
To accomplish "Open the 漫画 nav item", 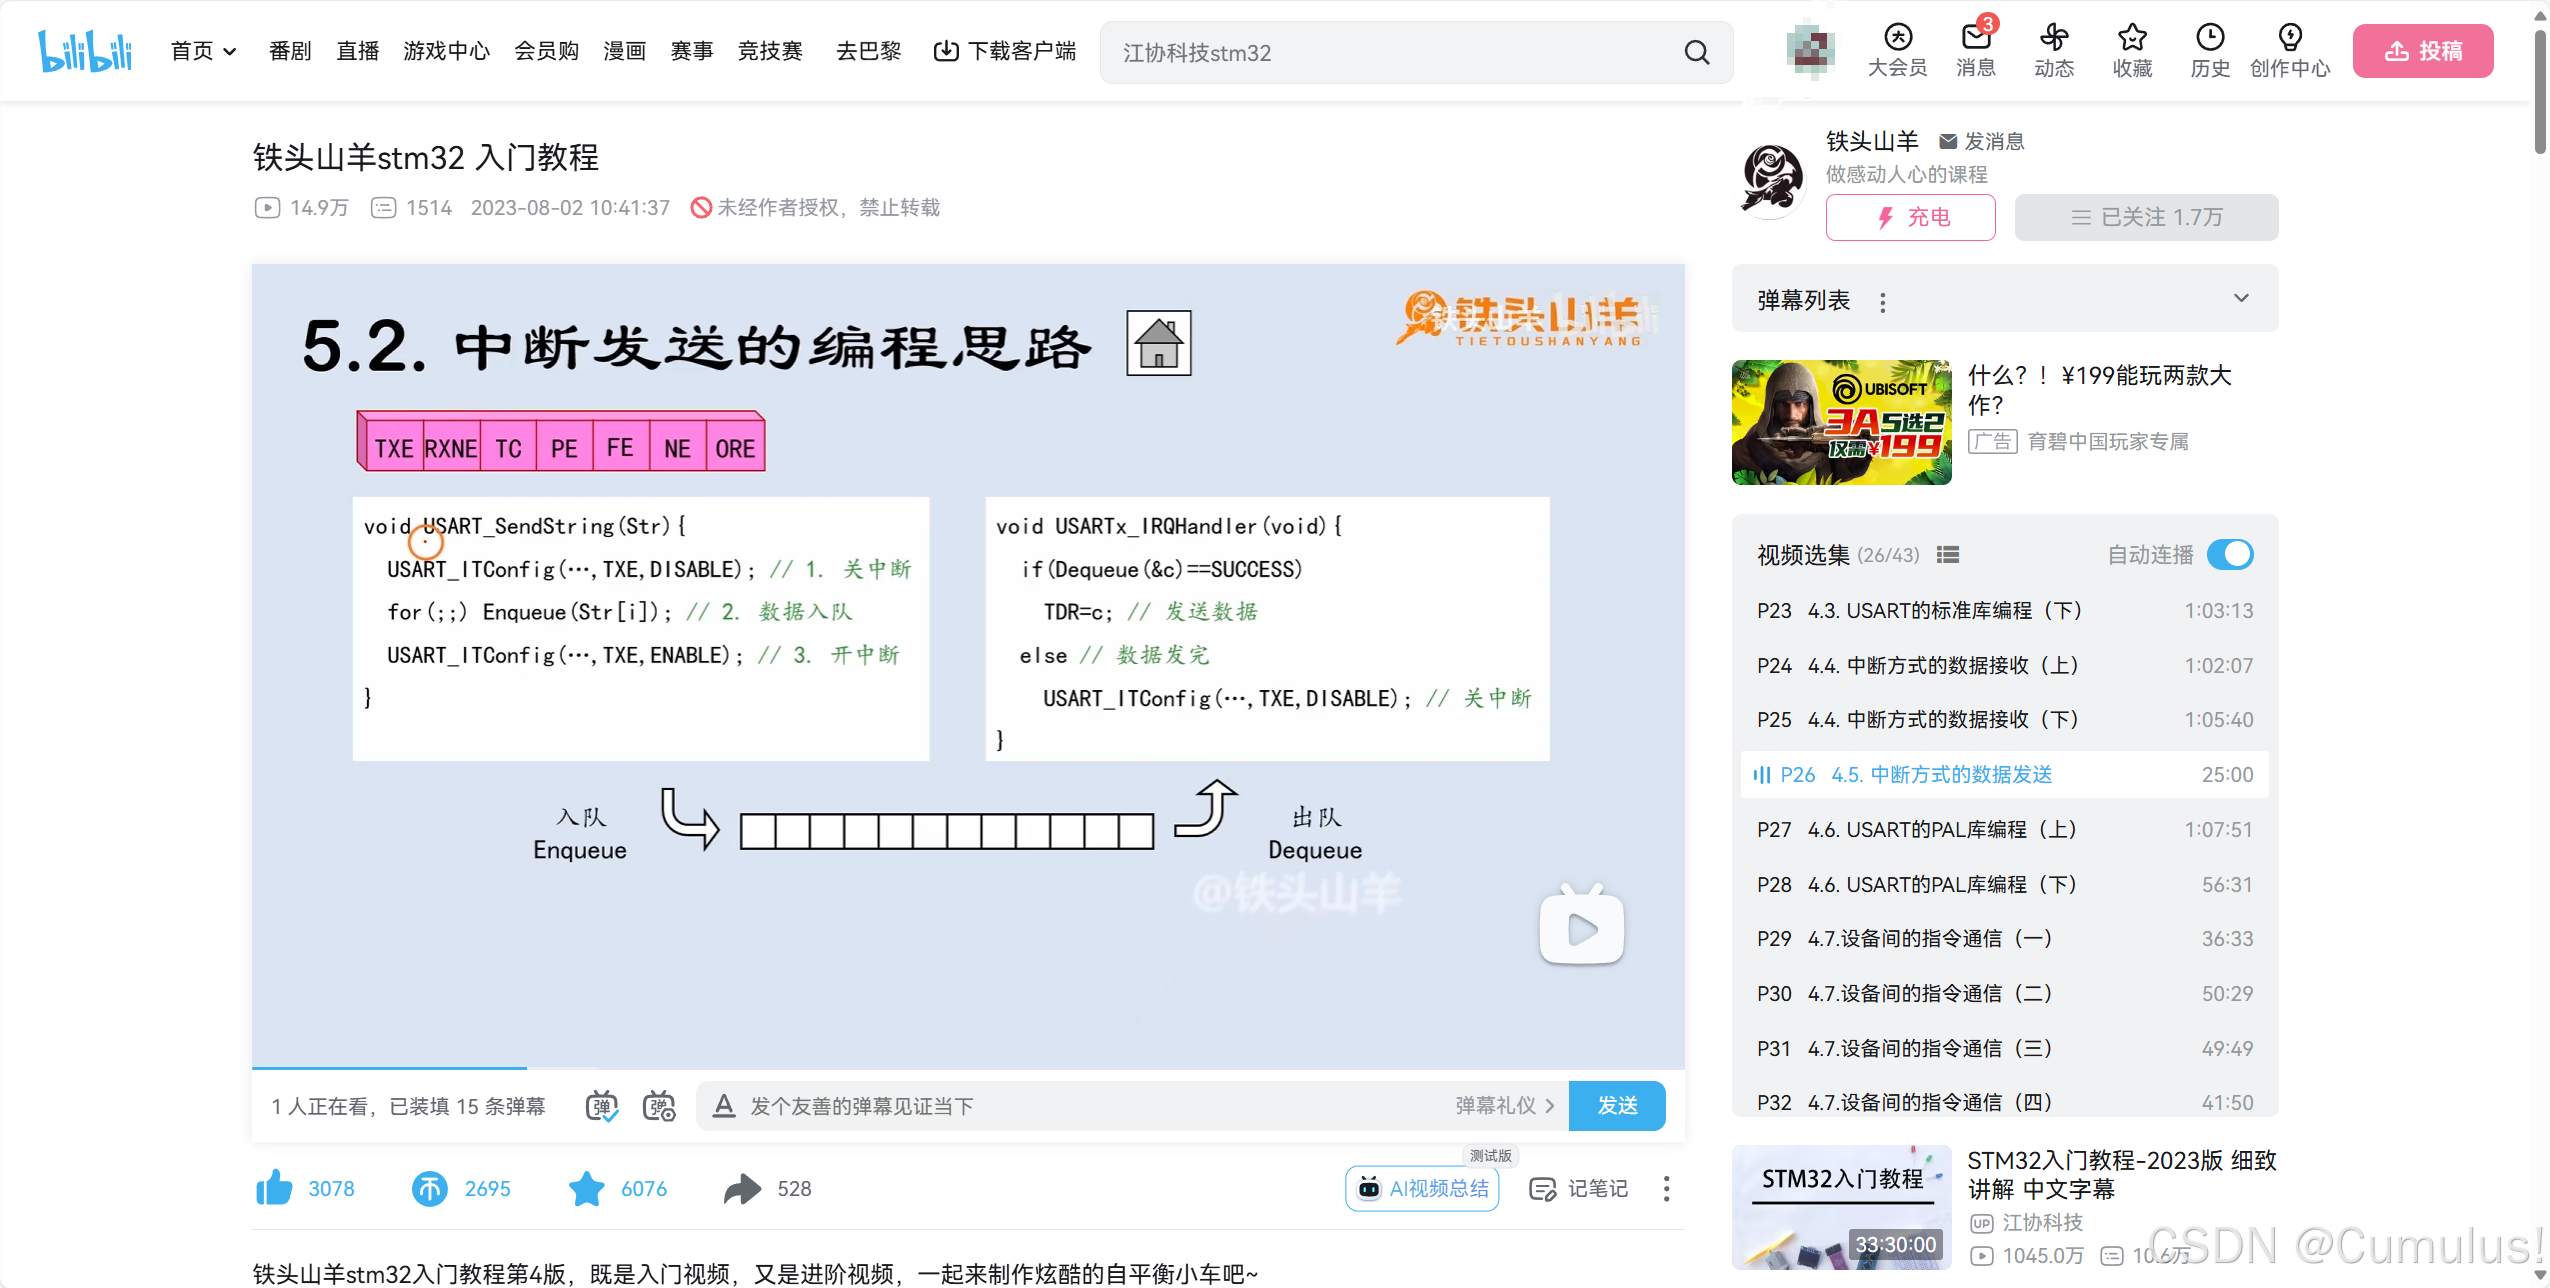I will (x=624, y=51).
